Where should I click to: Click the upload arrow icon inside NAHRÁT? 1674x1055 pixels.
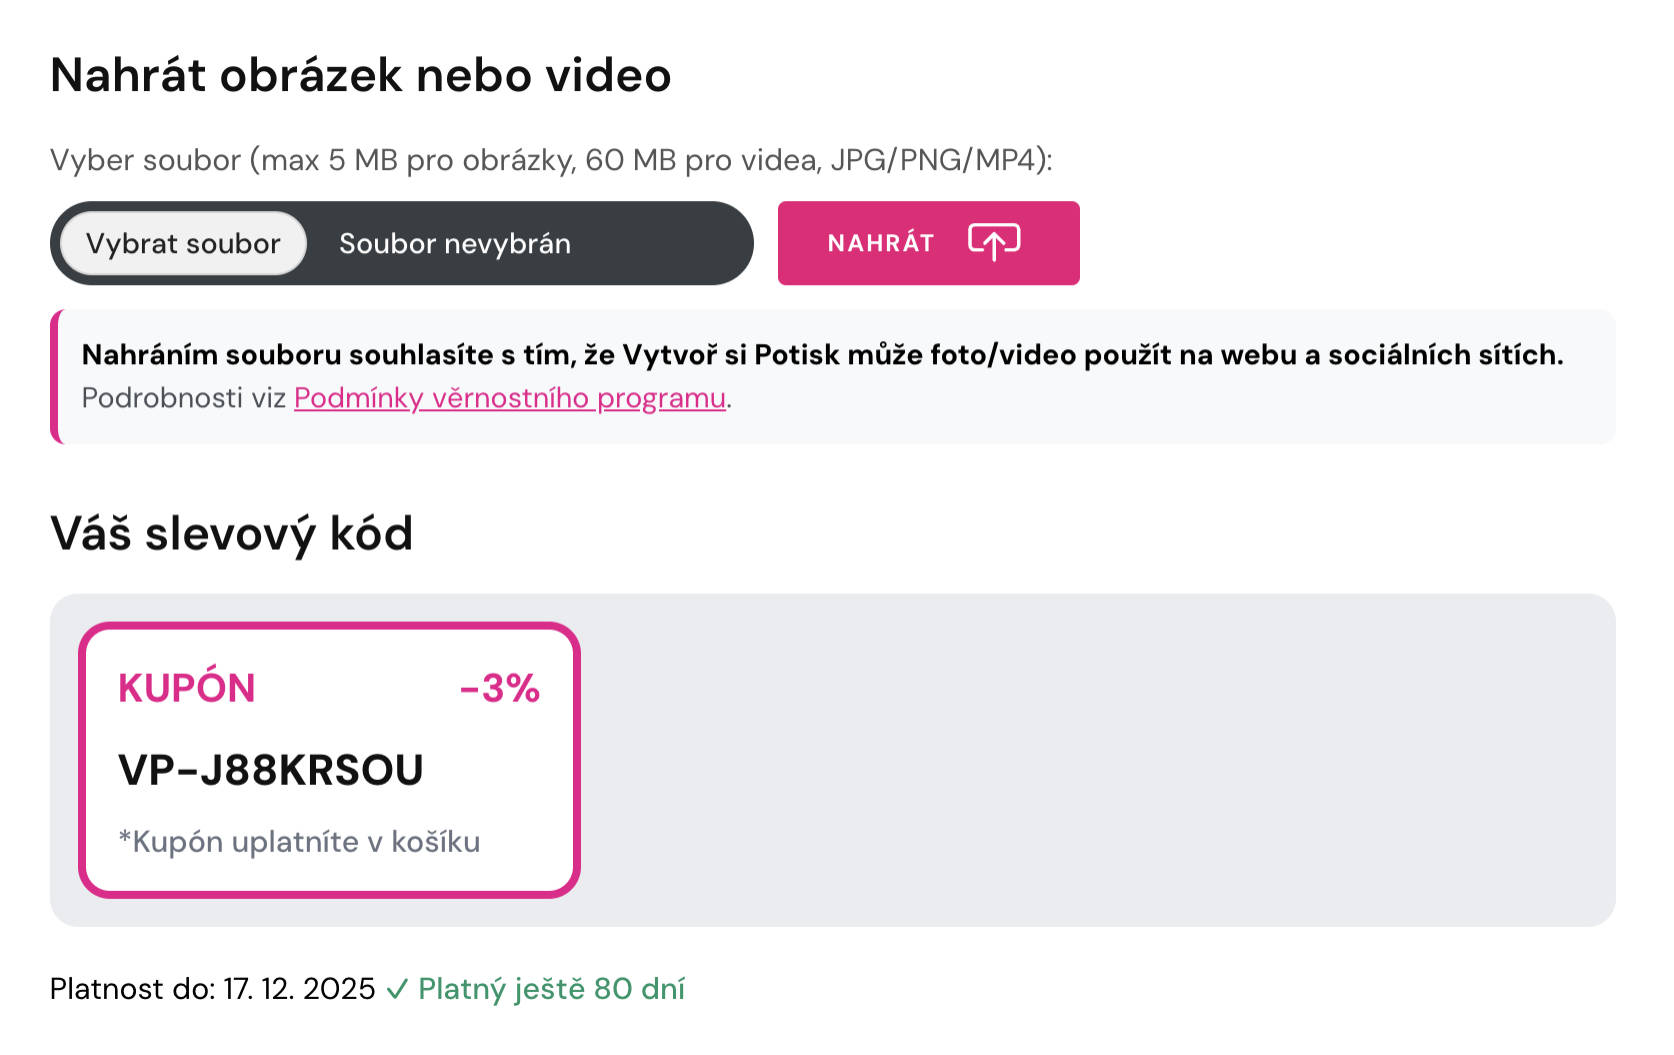pos(993,242)
